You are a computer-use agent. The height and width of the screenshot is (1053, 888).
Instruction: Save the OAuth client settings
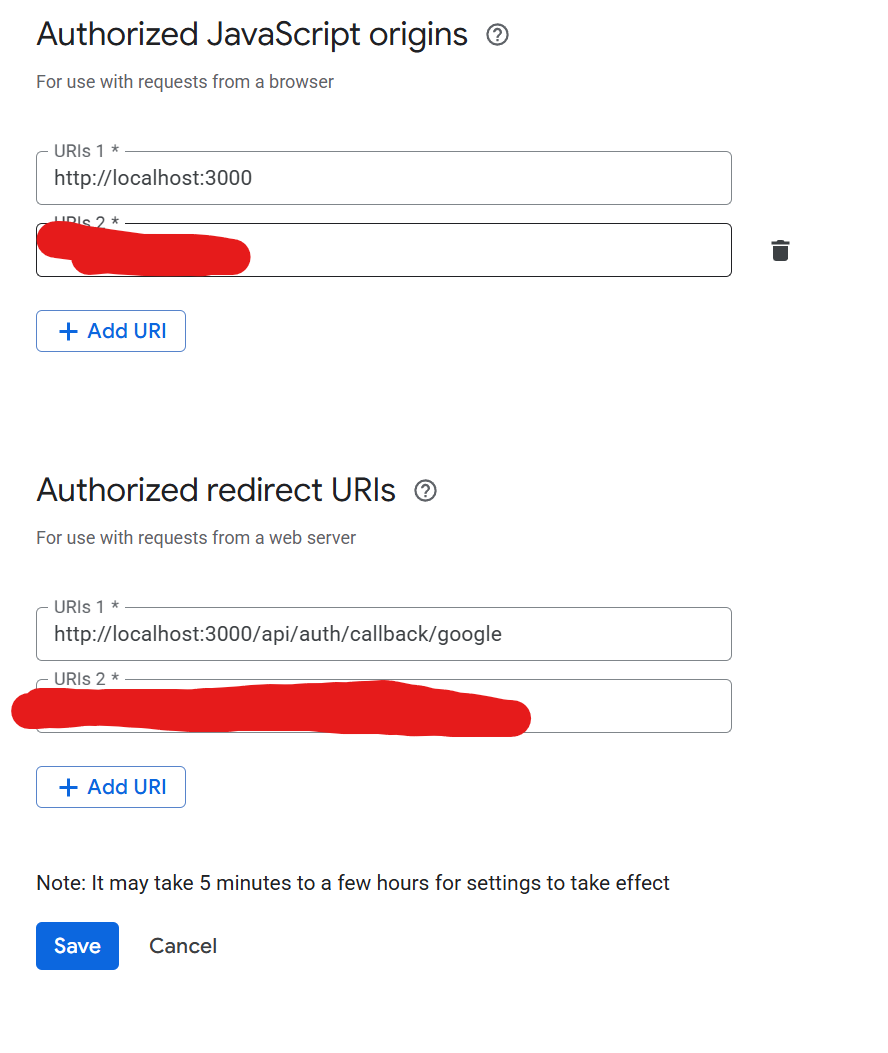click(77, 946)
